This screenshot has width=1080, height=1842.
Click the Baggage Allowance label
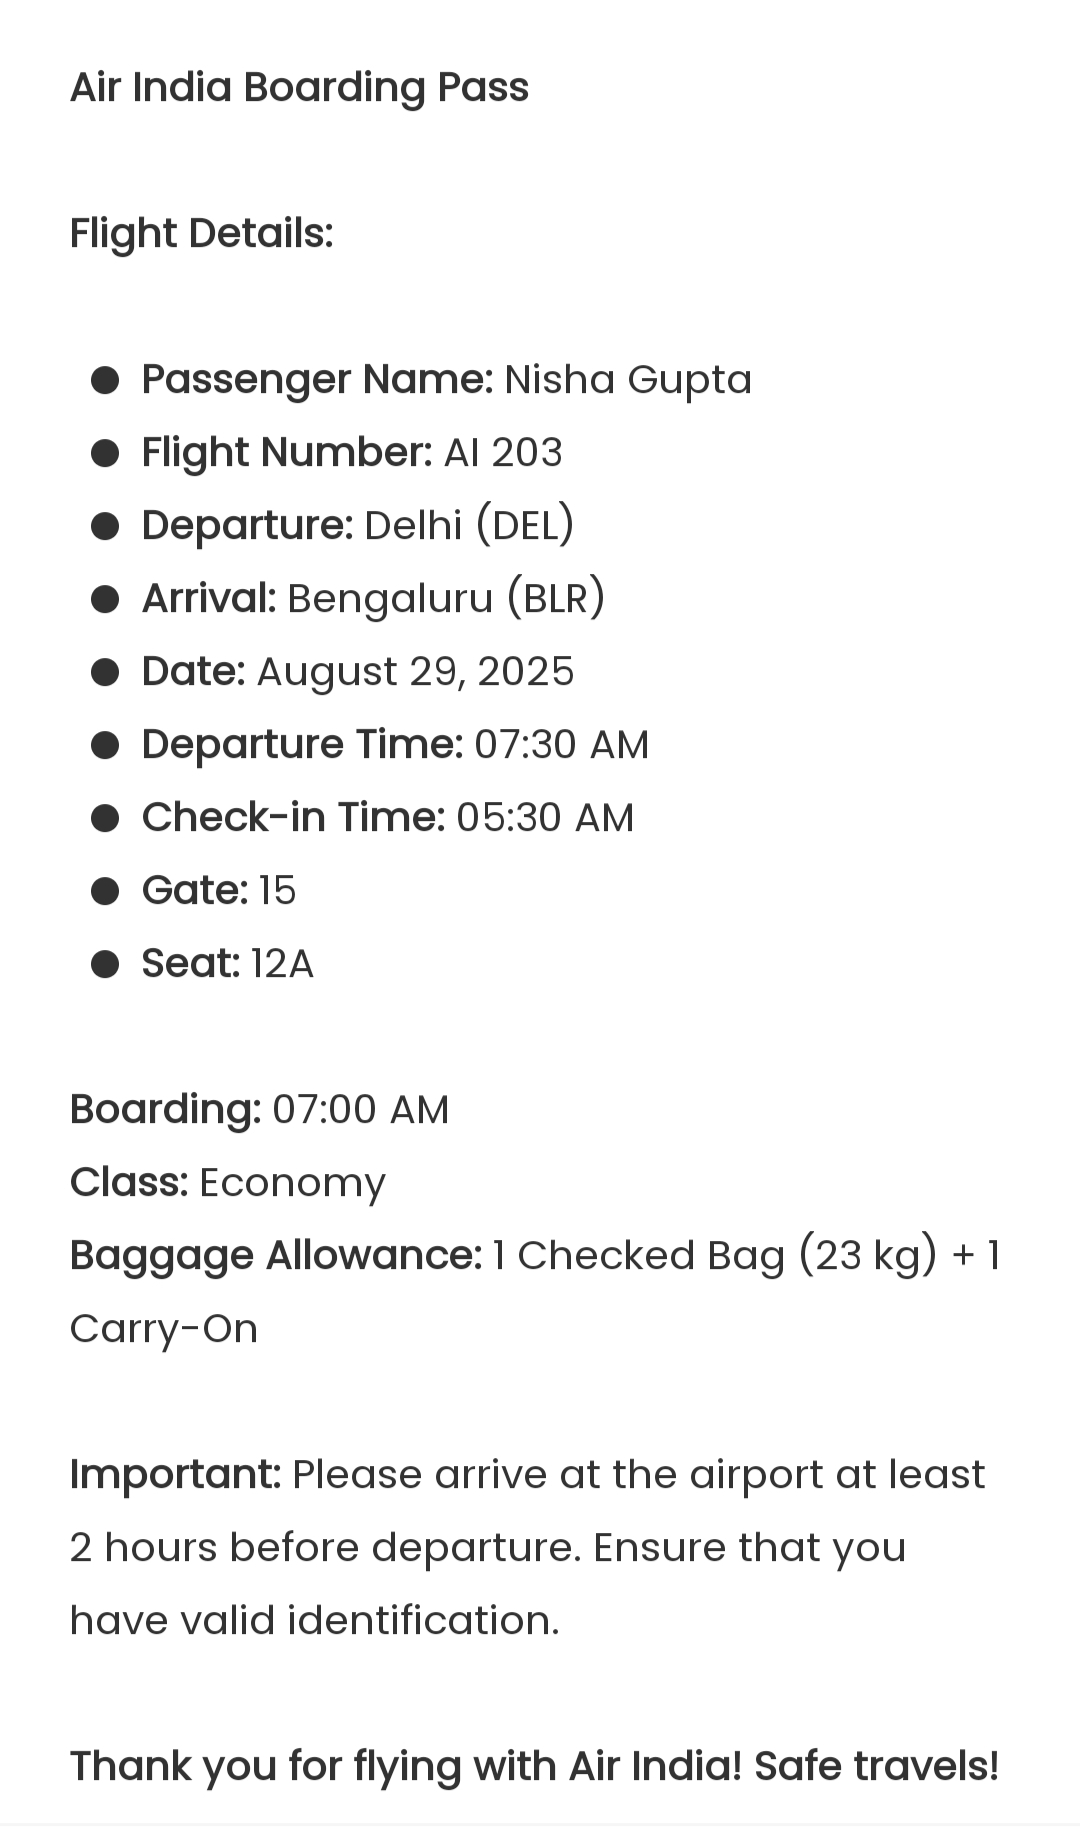click(276, 1256)
